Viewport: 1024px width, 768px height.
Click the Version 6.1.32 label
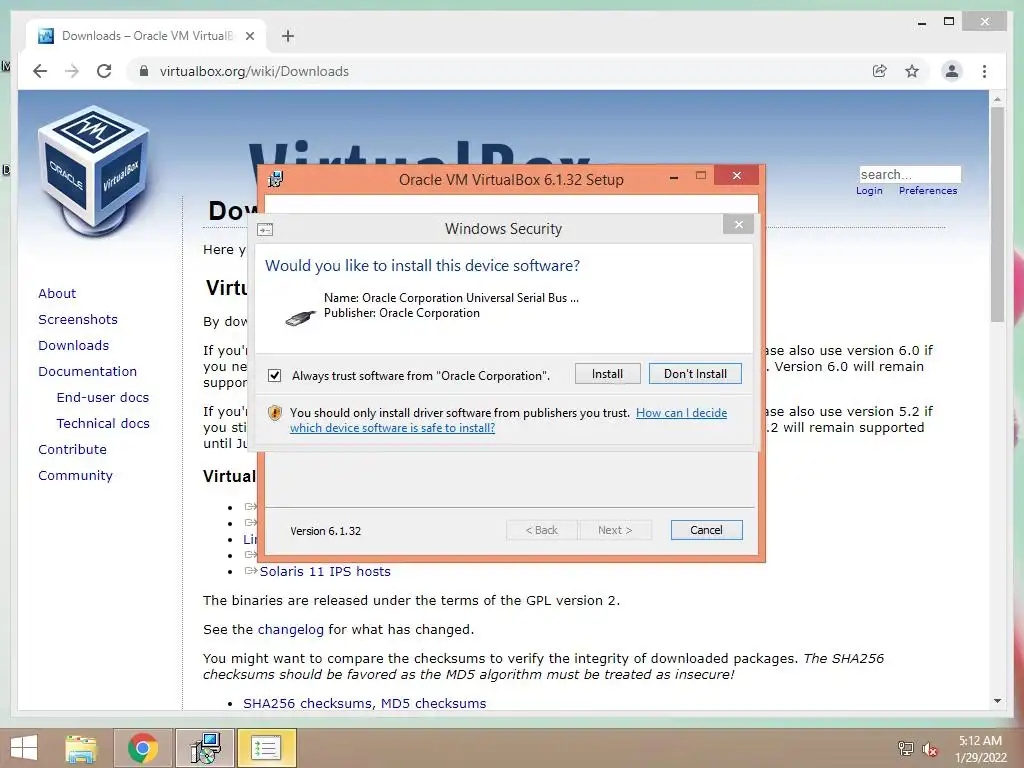(325, 531)
